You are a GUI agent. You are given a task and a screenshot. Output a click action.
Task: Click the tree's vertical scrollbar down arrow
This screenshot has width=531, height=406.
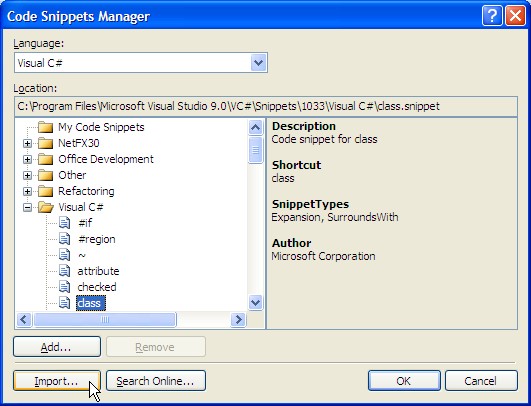255,302
